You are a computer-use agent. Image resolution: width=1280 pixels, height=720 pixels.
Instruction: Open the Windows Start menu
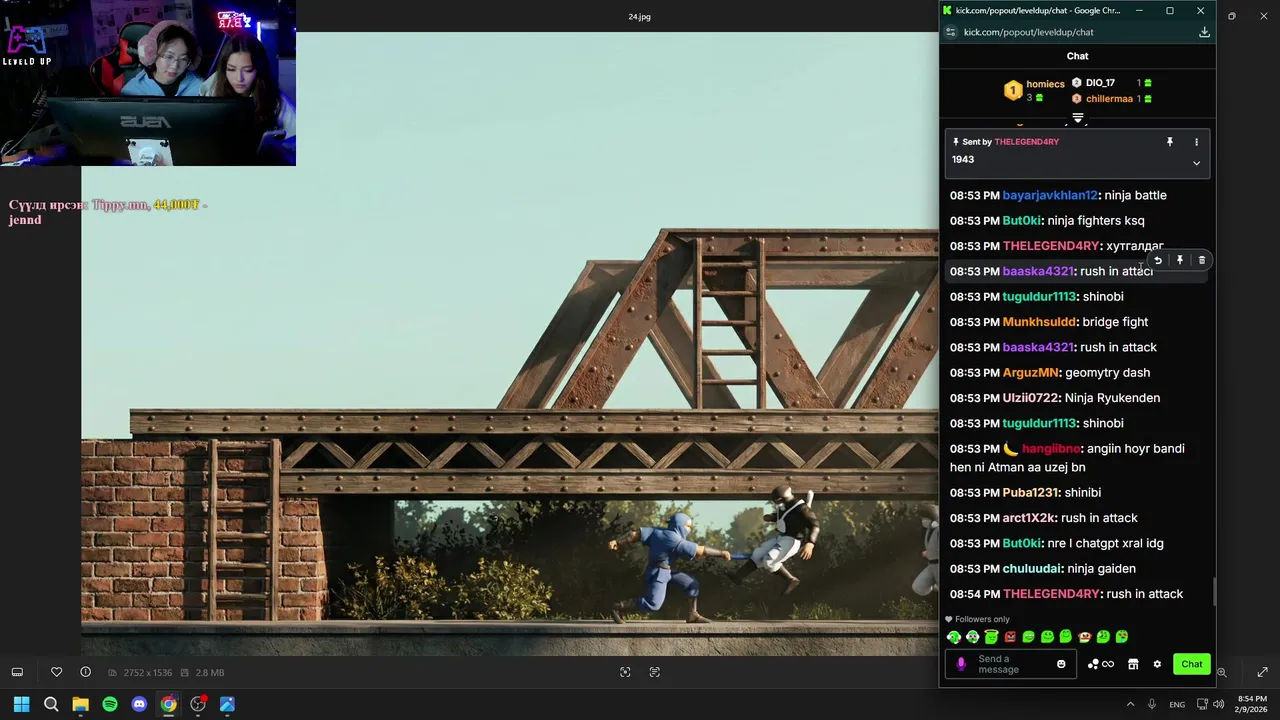21,704
